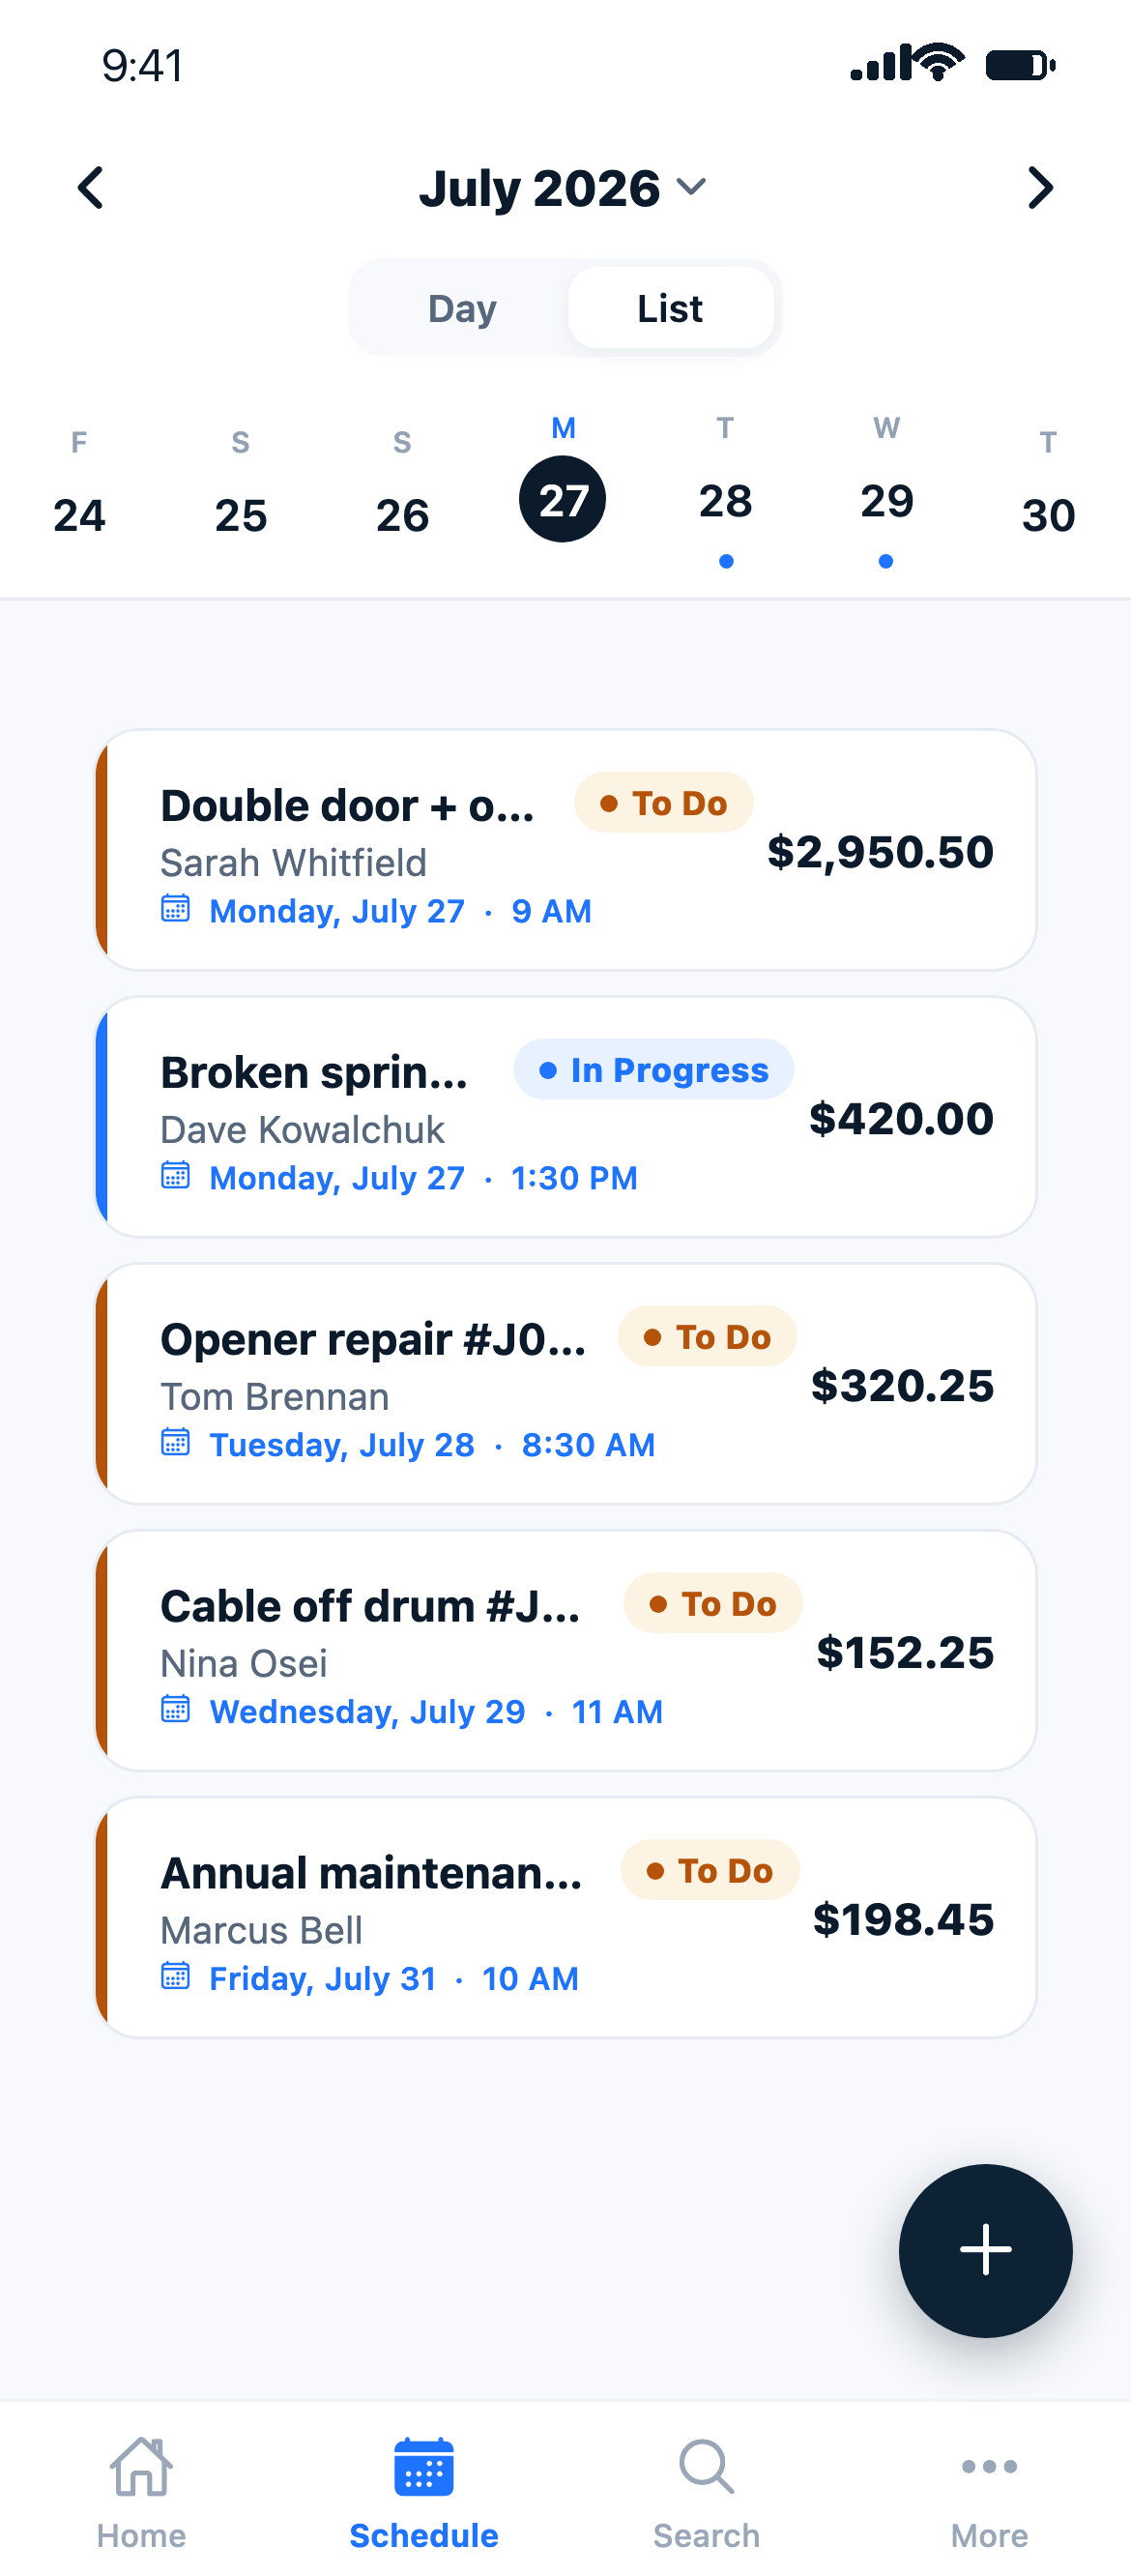Go to next month with right arrow
Viewport: 1131px width, 2576px height.
point(1040,187)
